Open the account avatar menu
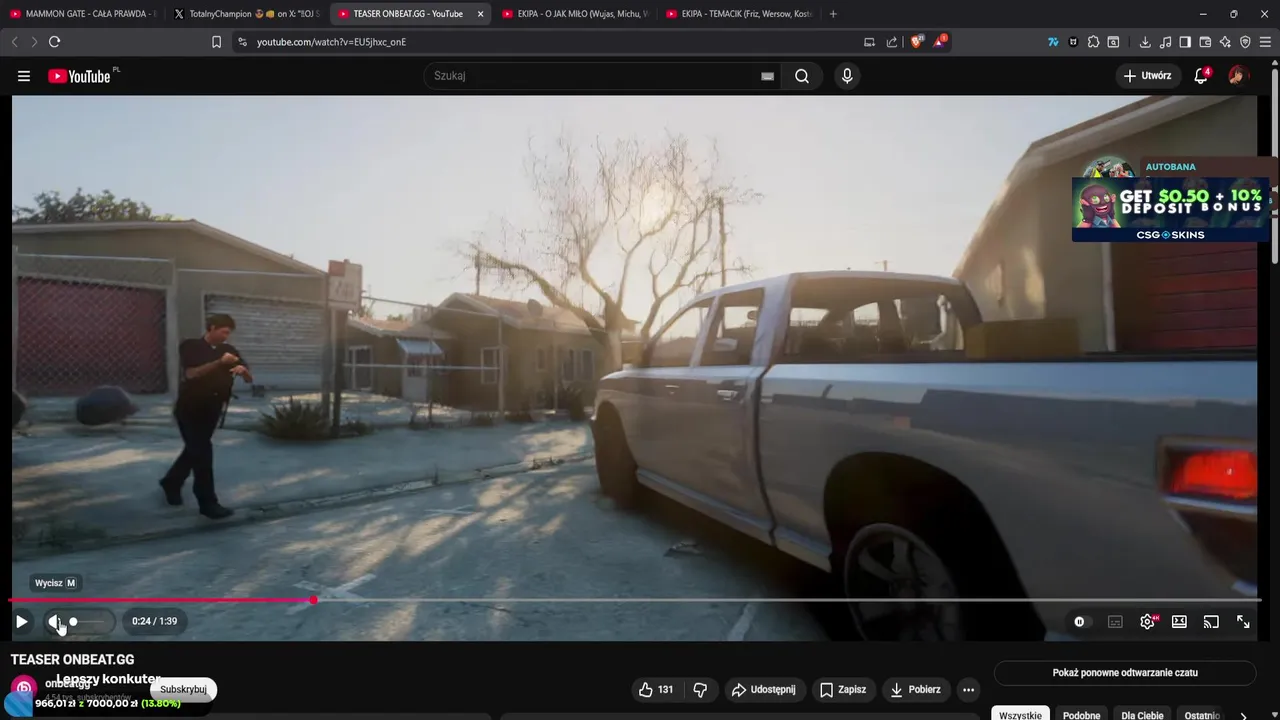The image size is (1280, 720). pos(1238,76)
